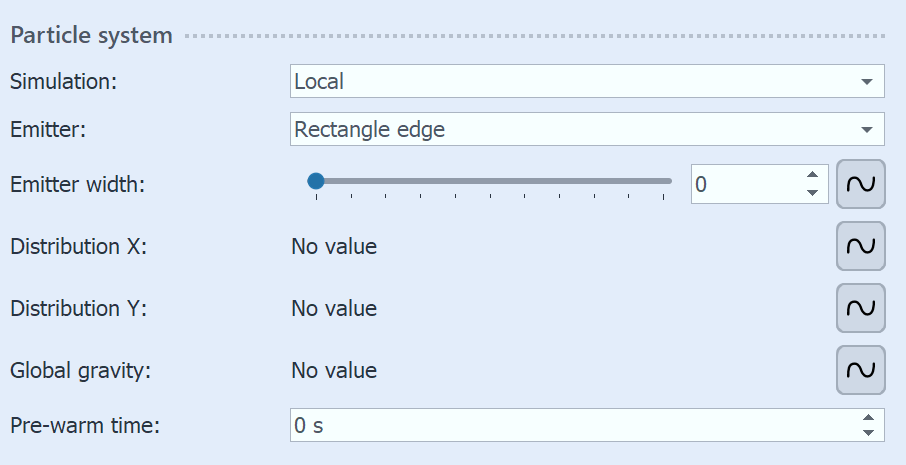Click the Simulation label

click(63, 82)
